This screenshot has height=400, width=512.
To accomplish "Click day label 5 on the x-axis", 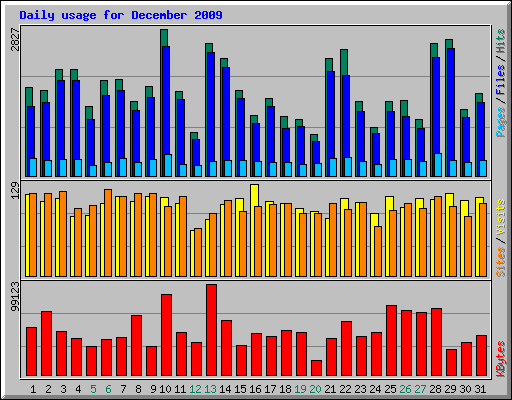I will (93, 389).
